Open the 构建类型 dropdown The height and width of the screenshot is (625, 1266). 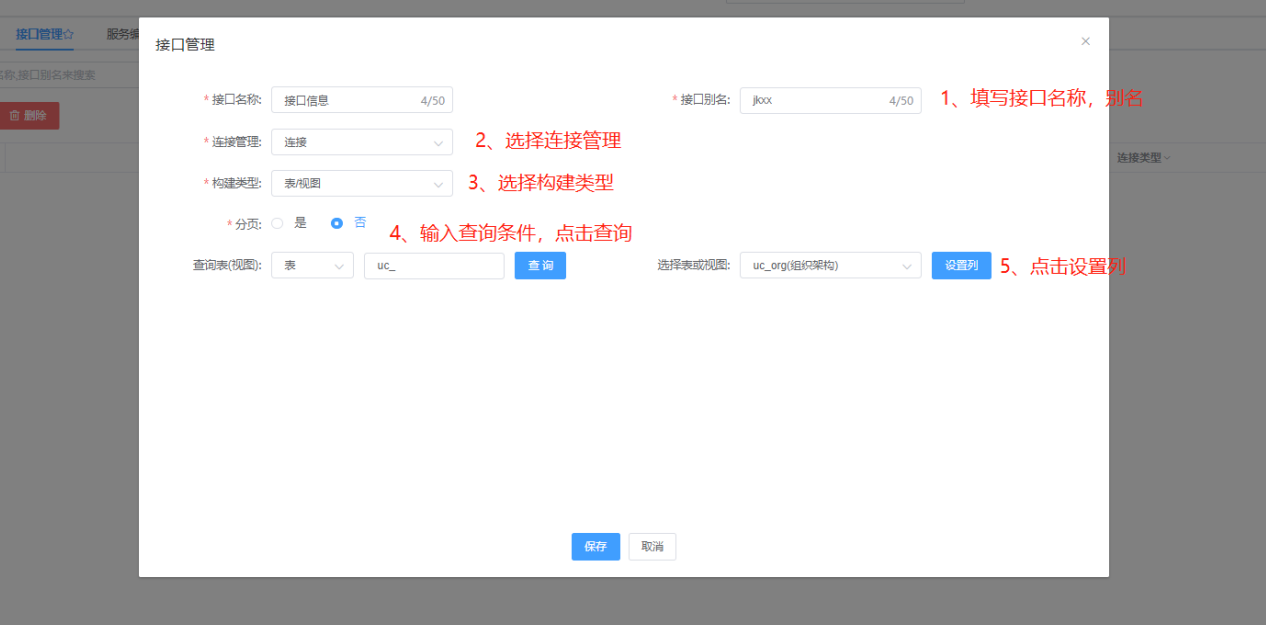(362, 183)
